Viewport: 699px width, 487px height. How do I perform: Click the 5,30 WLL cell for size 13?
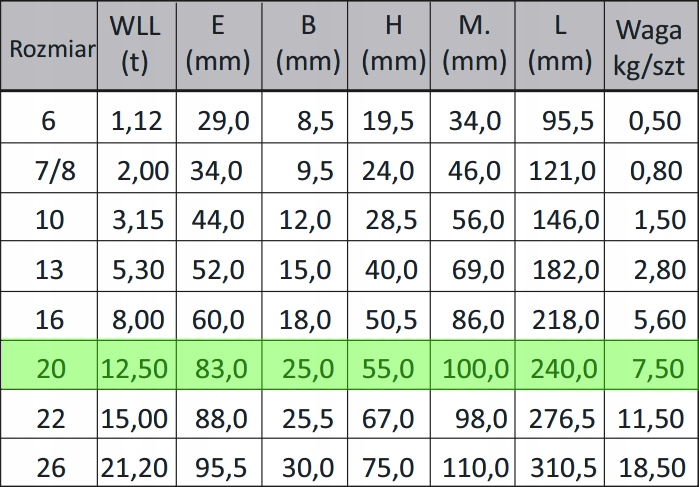click(135, 269)
